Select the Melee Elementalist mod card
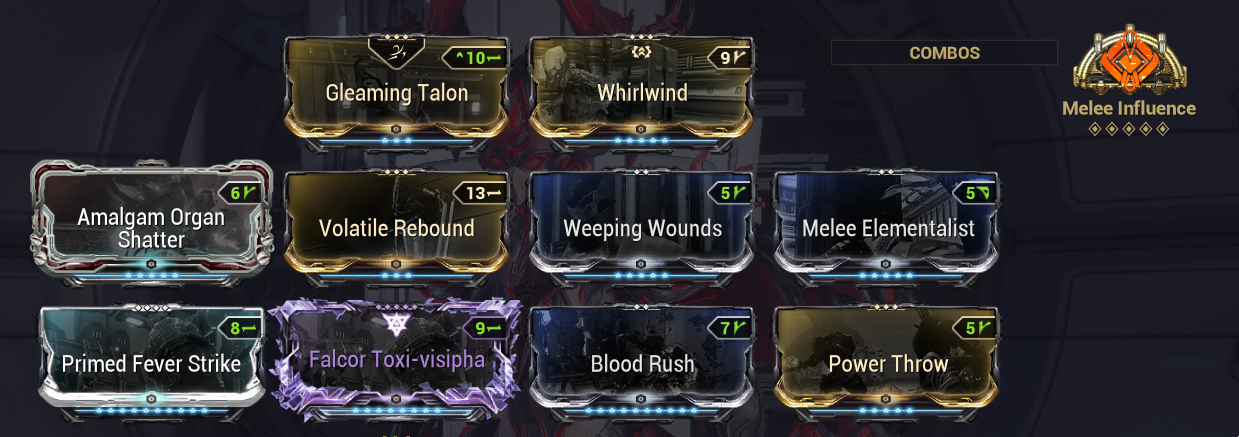This screenshot has height=437, width=1239. coord(886,225)
